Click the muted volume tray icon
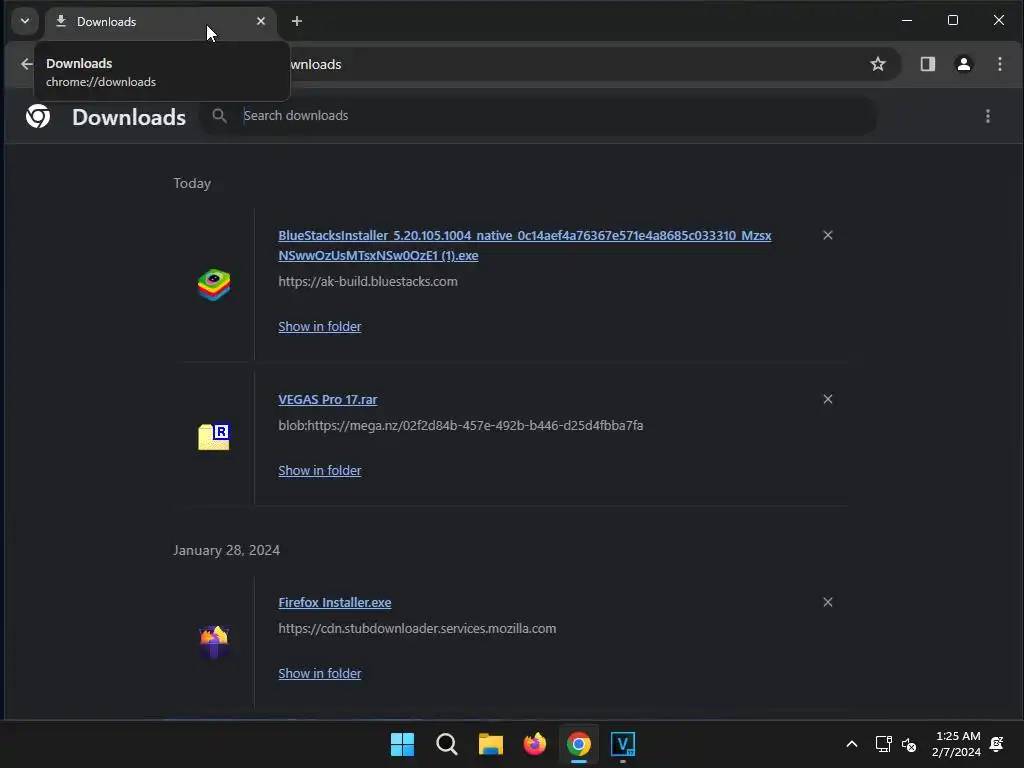 (908, 744)
